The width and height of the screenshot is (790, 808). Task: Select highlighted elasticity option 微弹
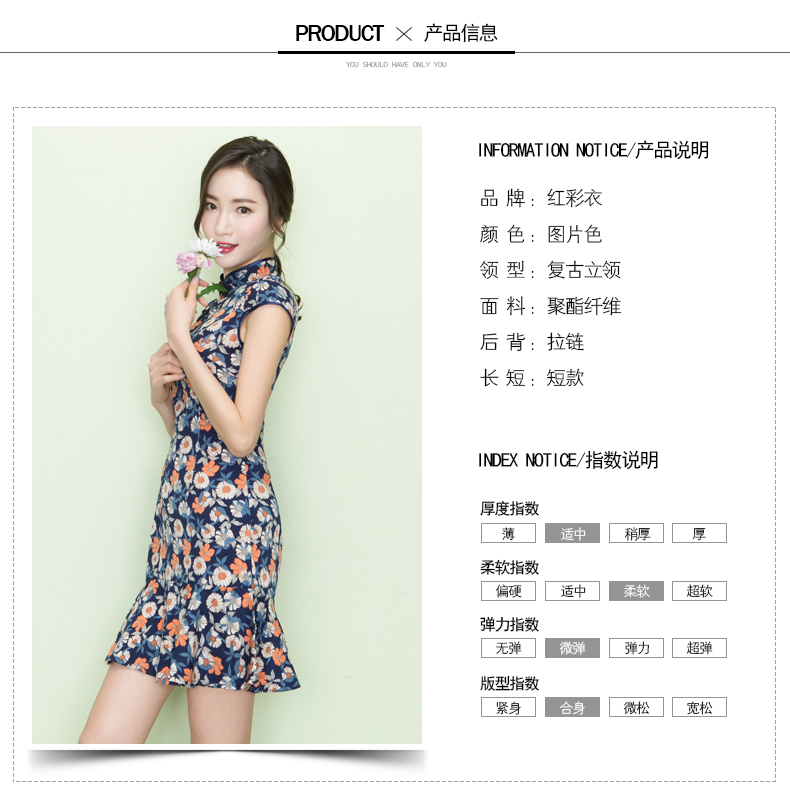(573, 648)
